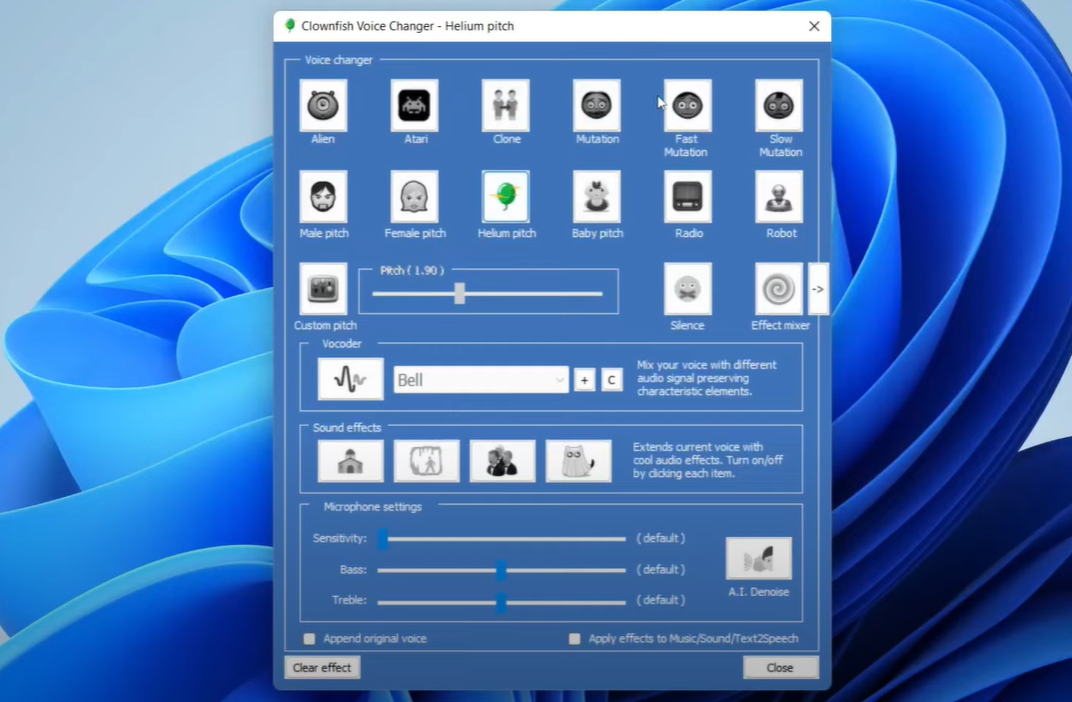The height and width of the screenshot is (702, 1072).
Task: Toggle the Vocoder waveform button
Action: coord(350,380)
